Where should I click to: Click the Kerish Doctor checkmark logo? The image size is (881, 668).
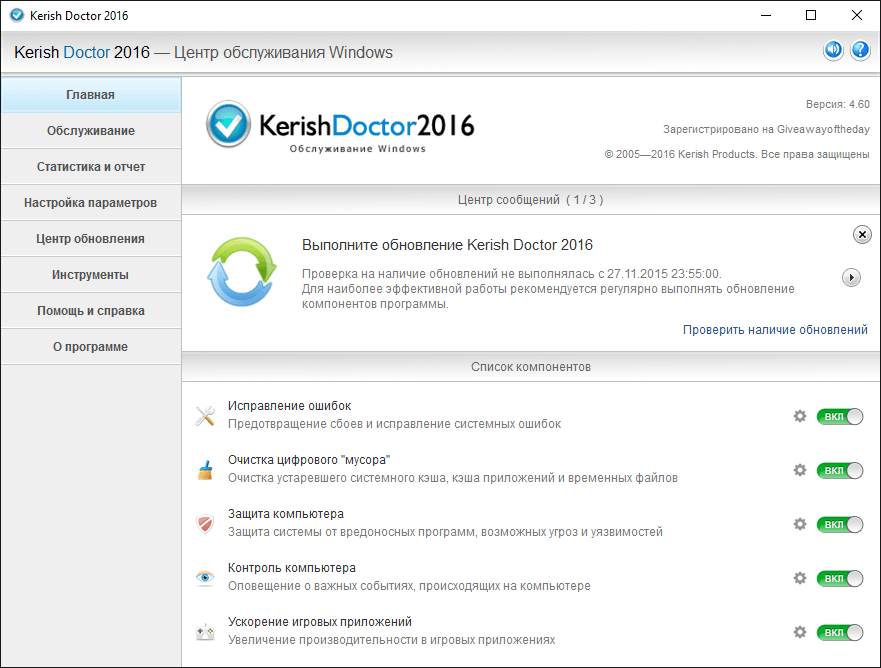pyautogui.click(x=228, y=124)
